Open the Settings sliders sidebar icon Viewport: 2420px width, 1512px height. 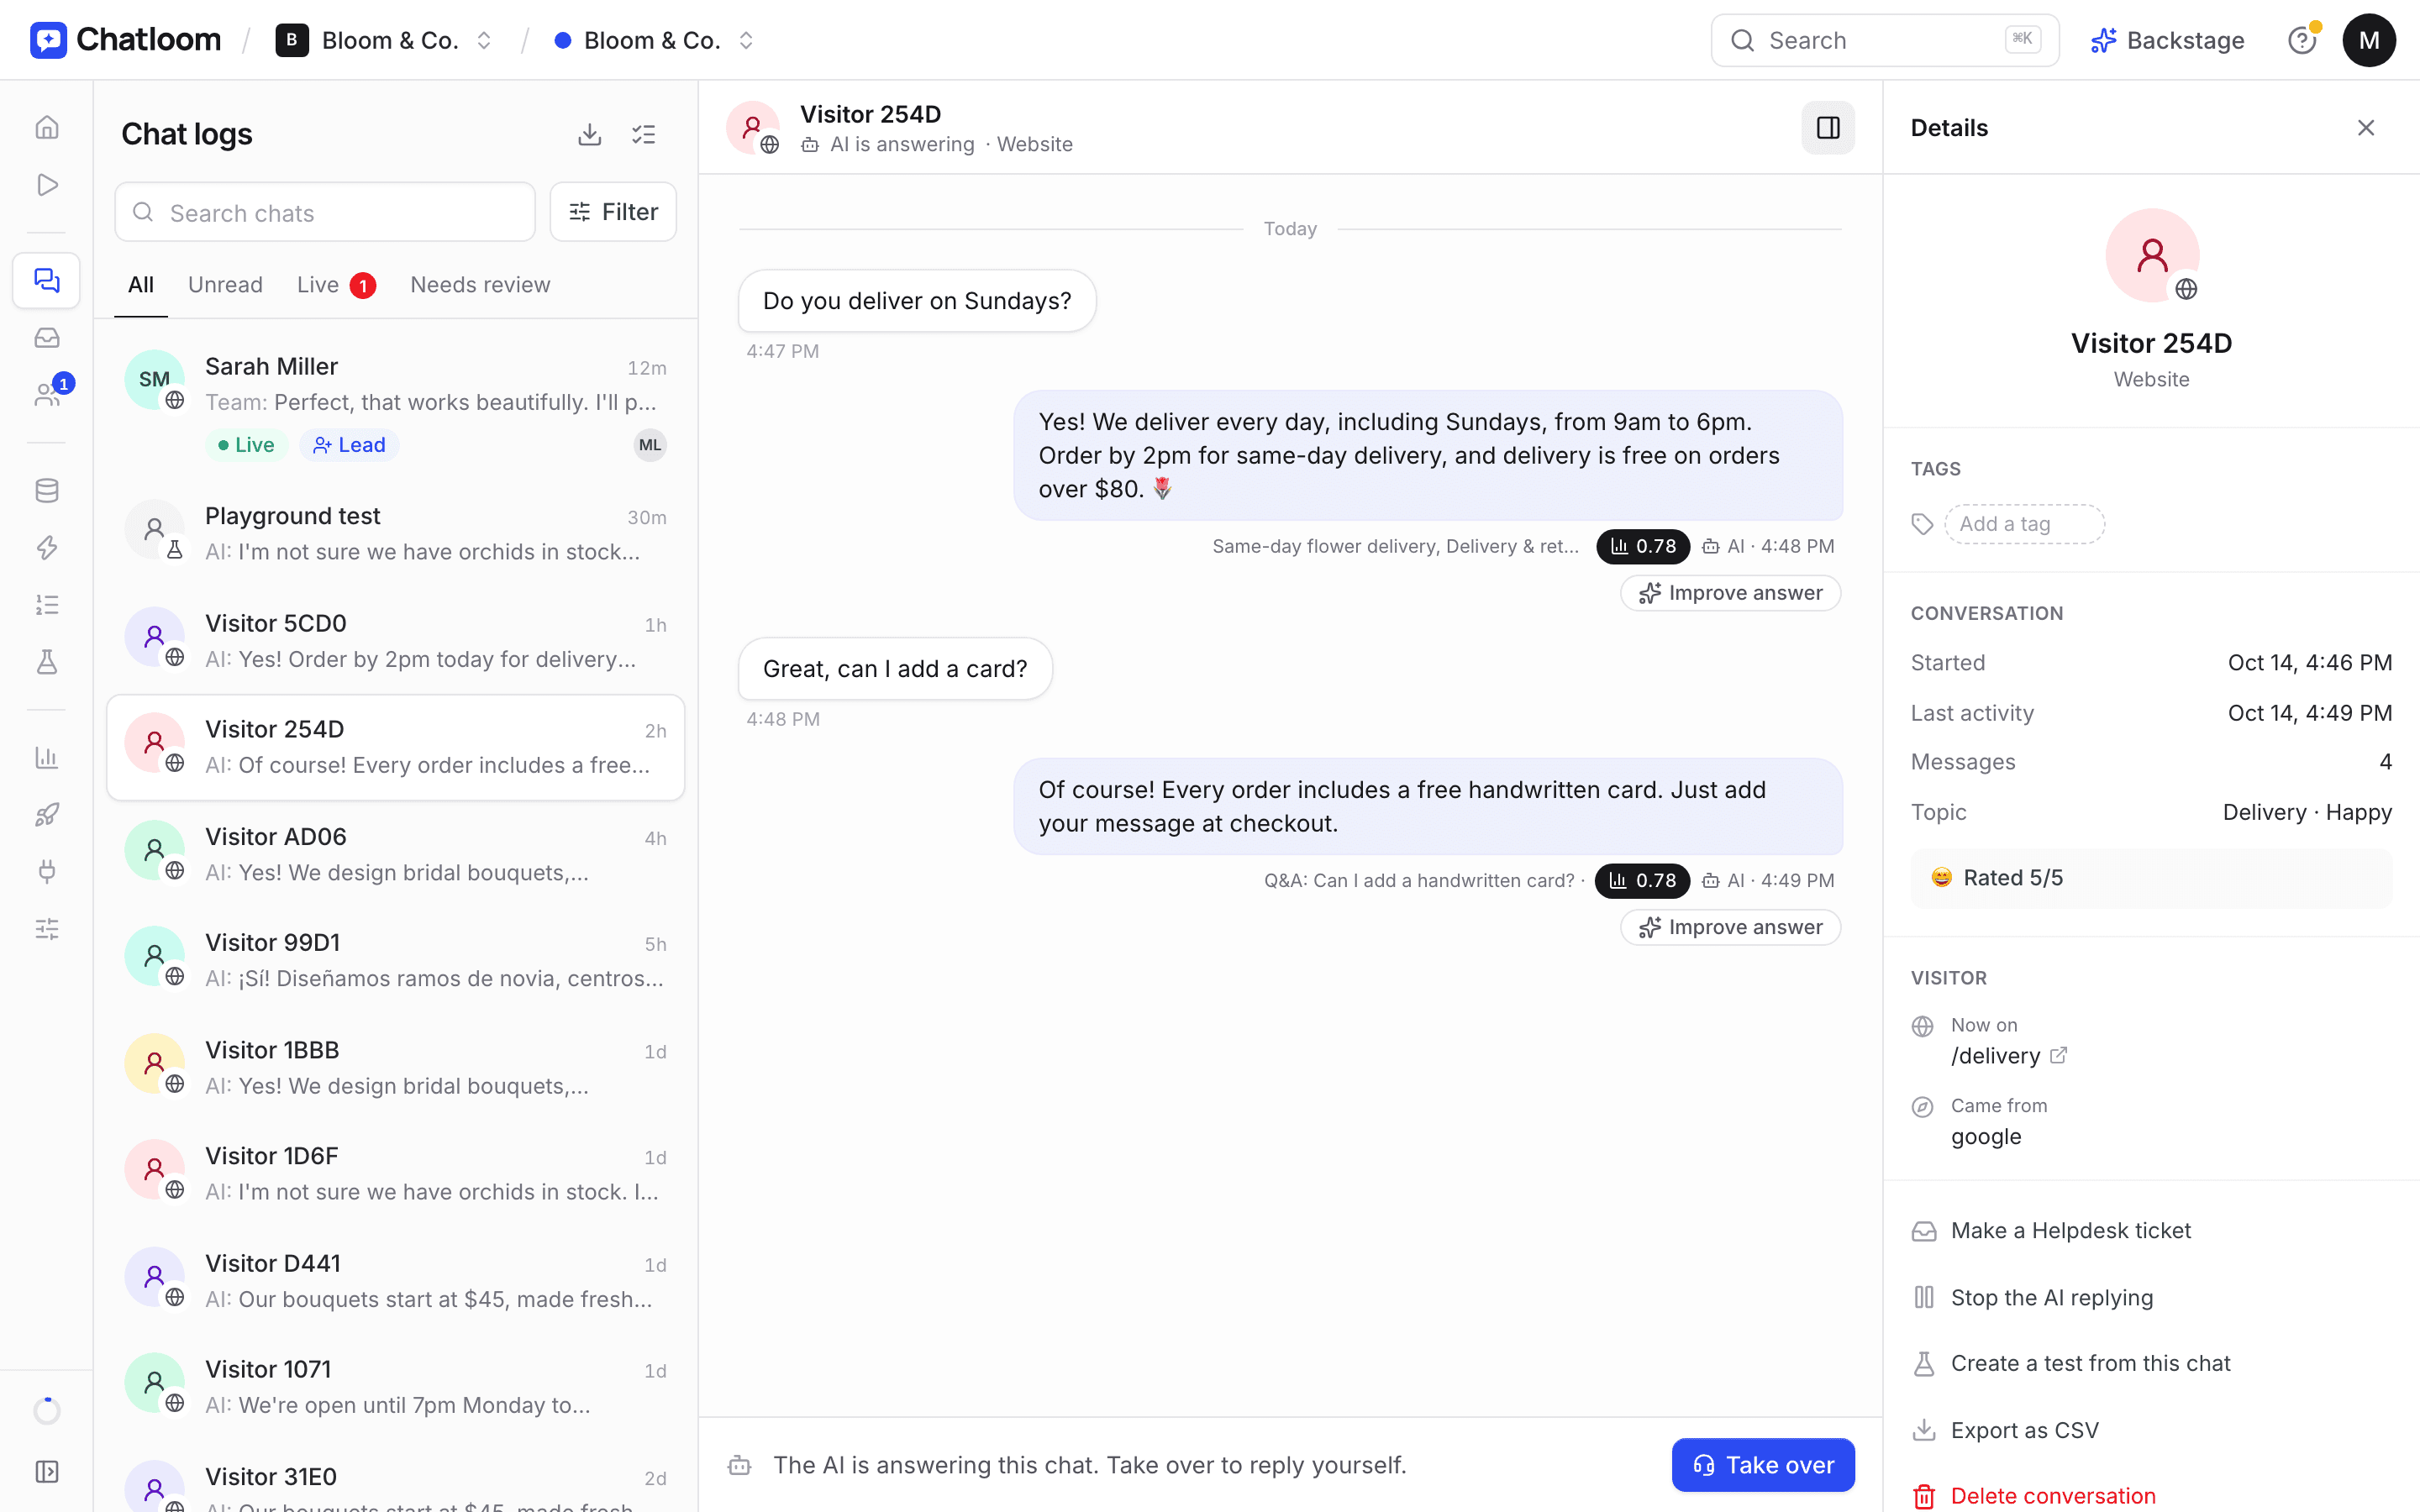47,929
